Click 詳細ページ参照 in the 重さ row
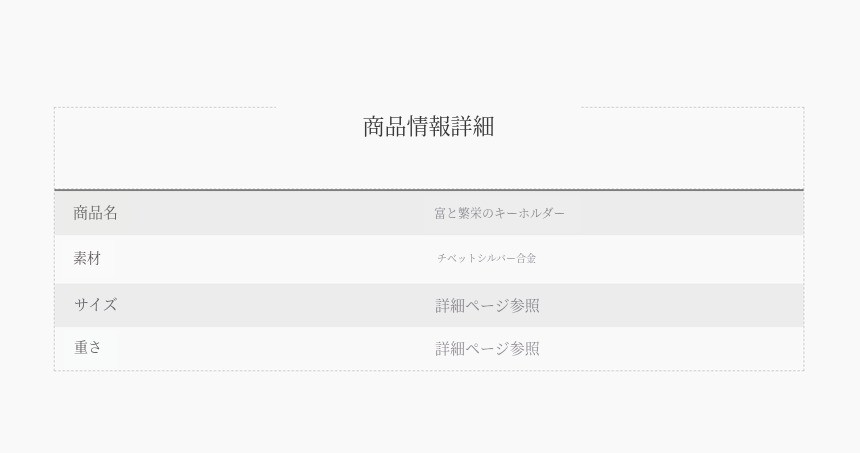860x453 pixels. click(487, 348)
